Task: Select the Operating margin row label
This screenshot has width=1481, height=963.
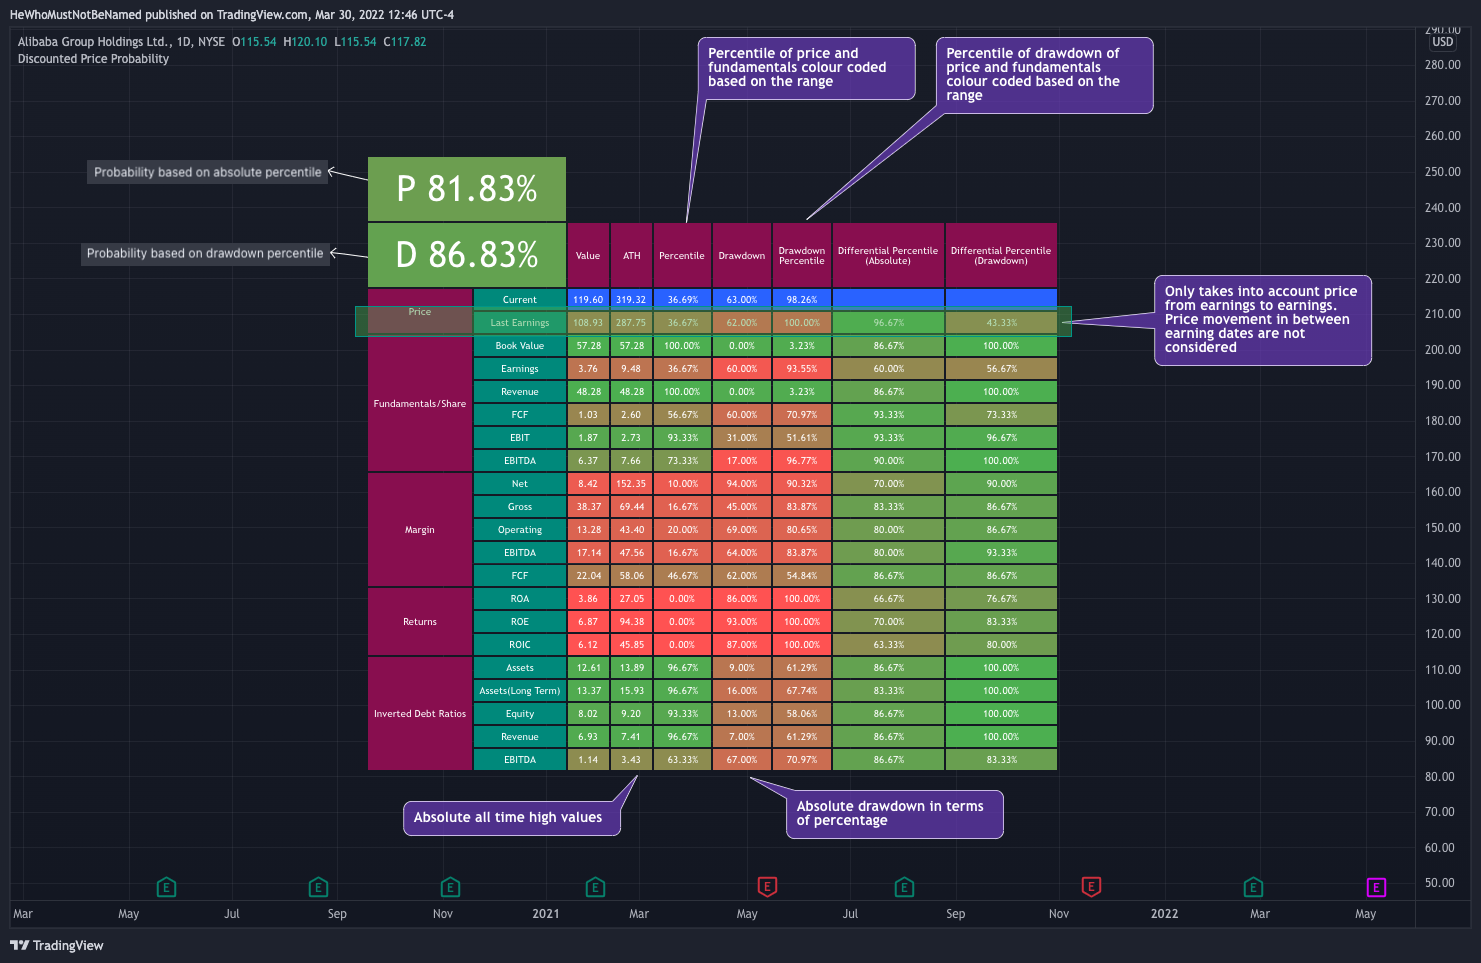Action: 520,530
